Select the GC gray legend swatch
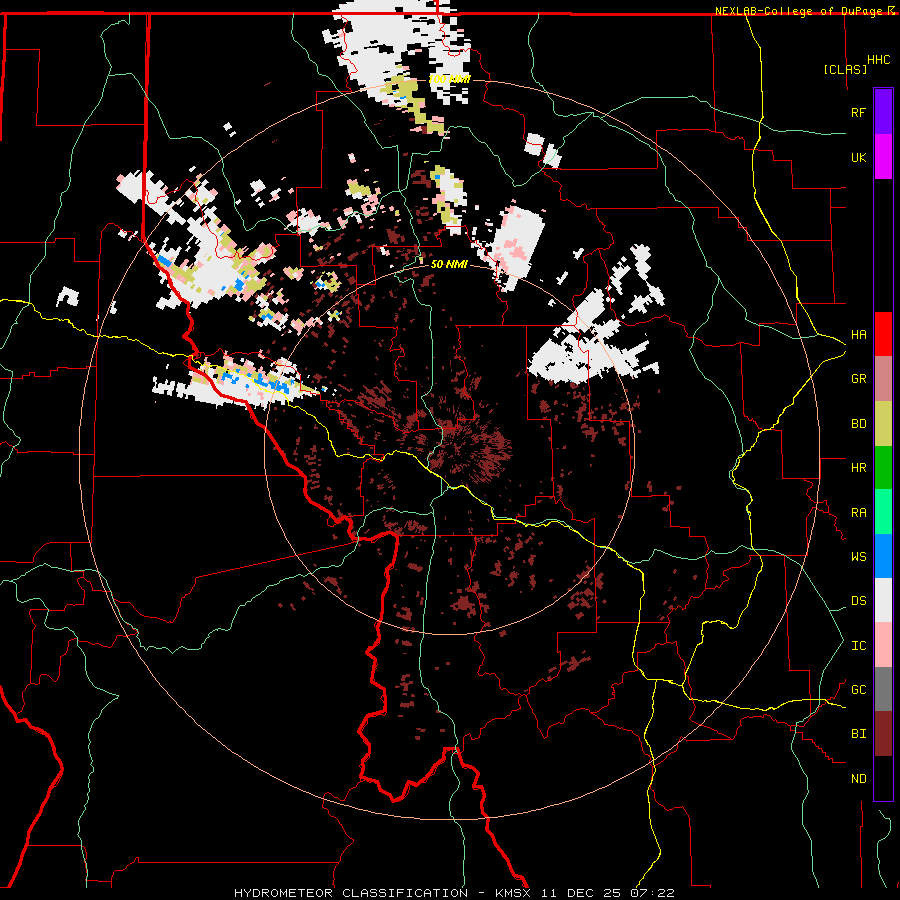The height and width of the screenshot is (900, 900). click(x=883, y=689)
